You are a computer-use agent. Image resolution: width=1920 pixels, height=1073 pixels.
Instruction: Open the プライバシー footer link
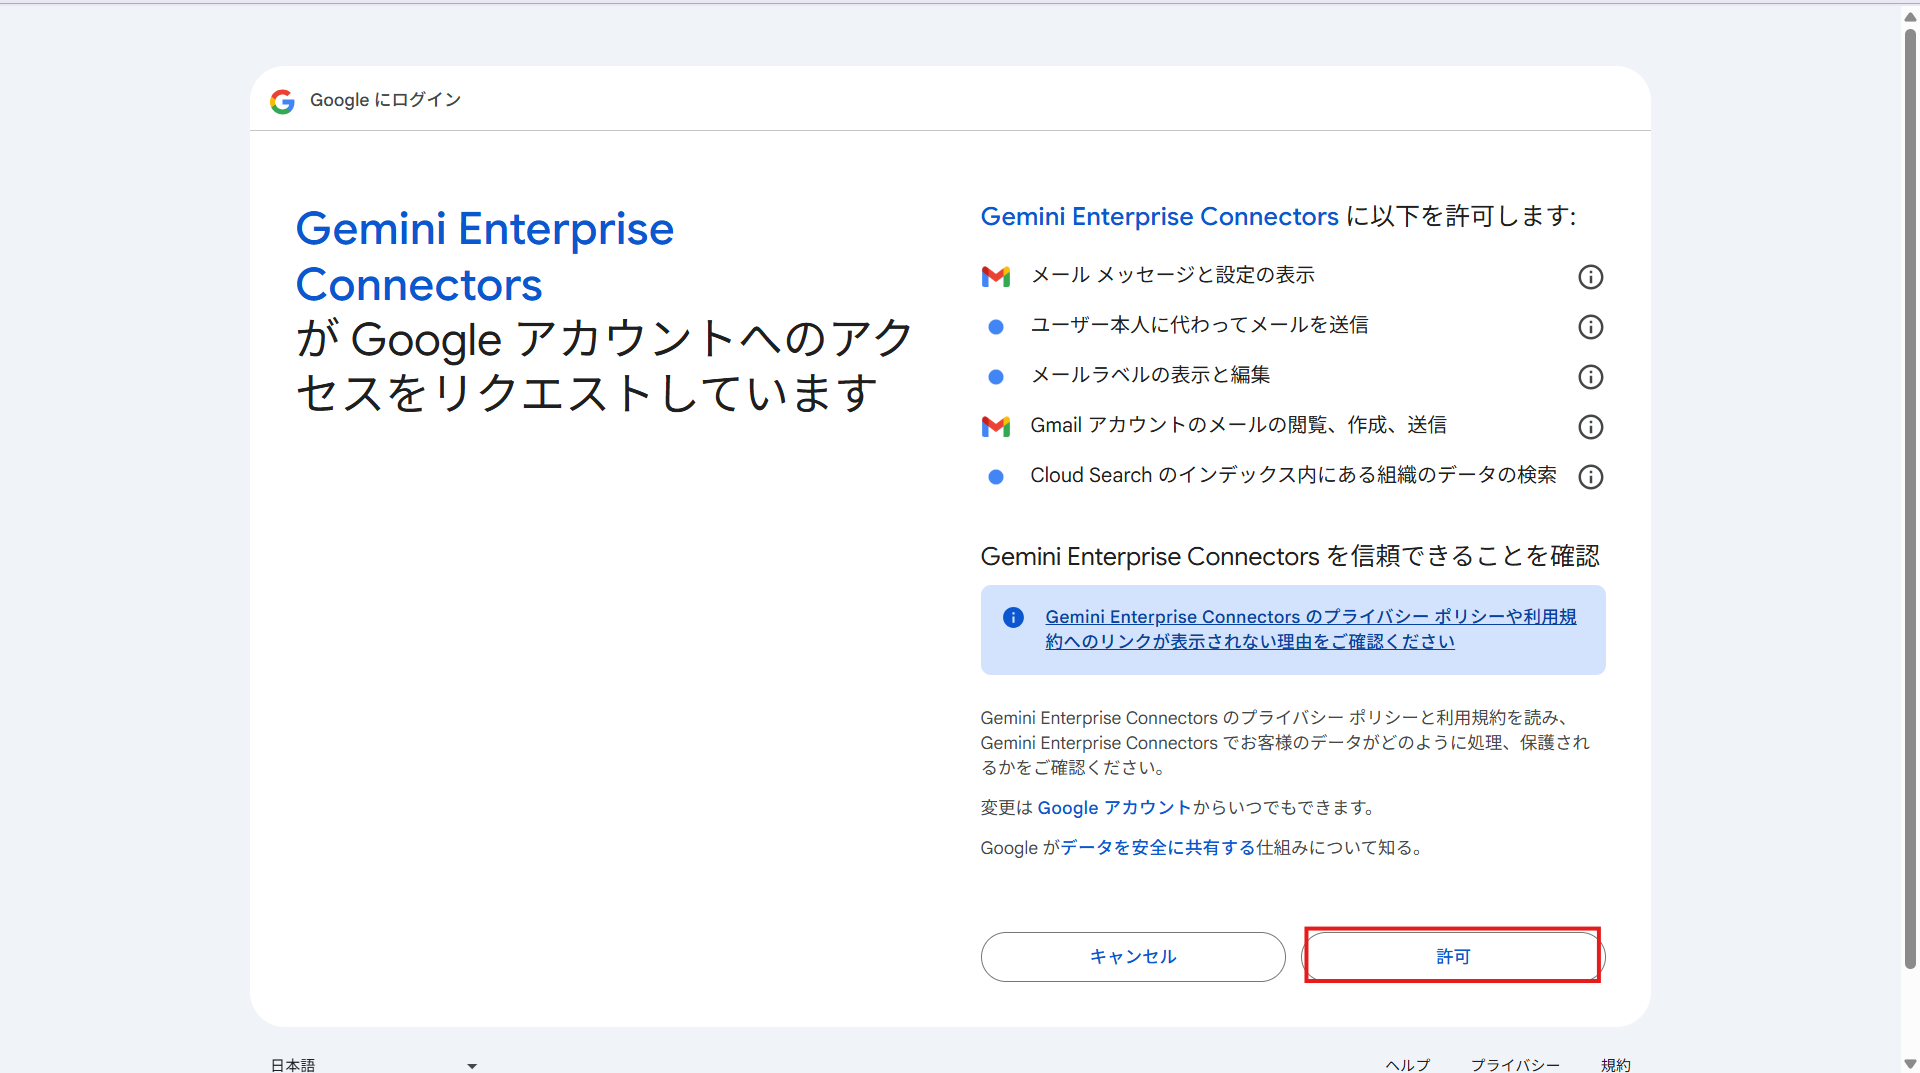coord(1515,1065)
